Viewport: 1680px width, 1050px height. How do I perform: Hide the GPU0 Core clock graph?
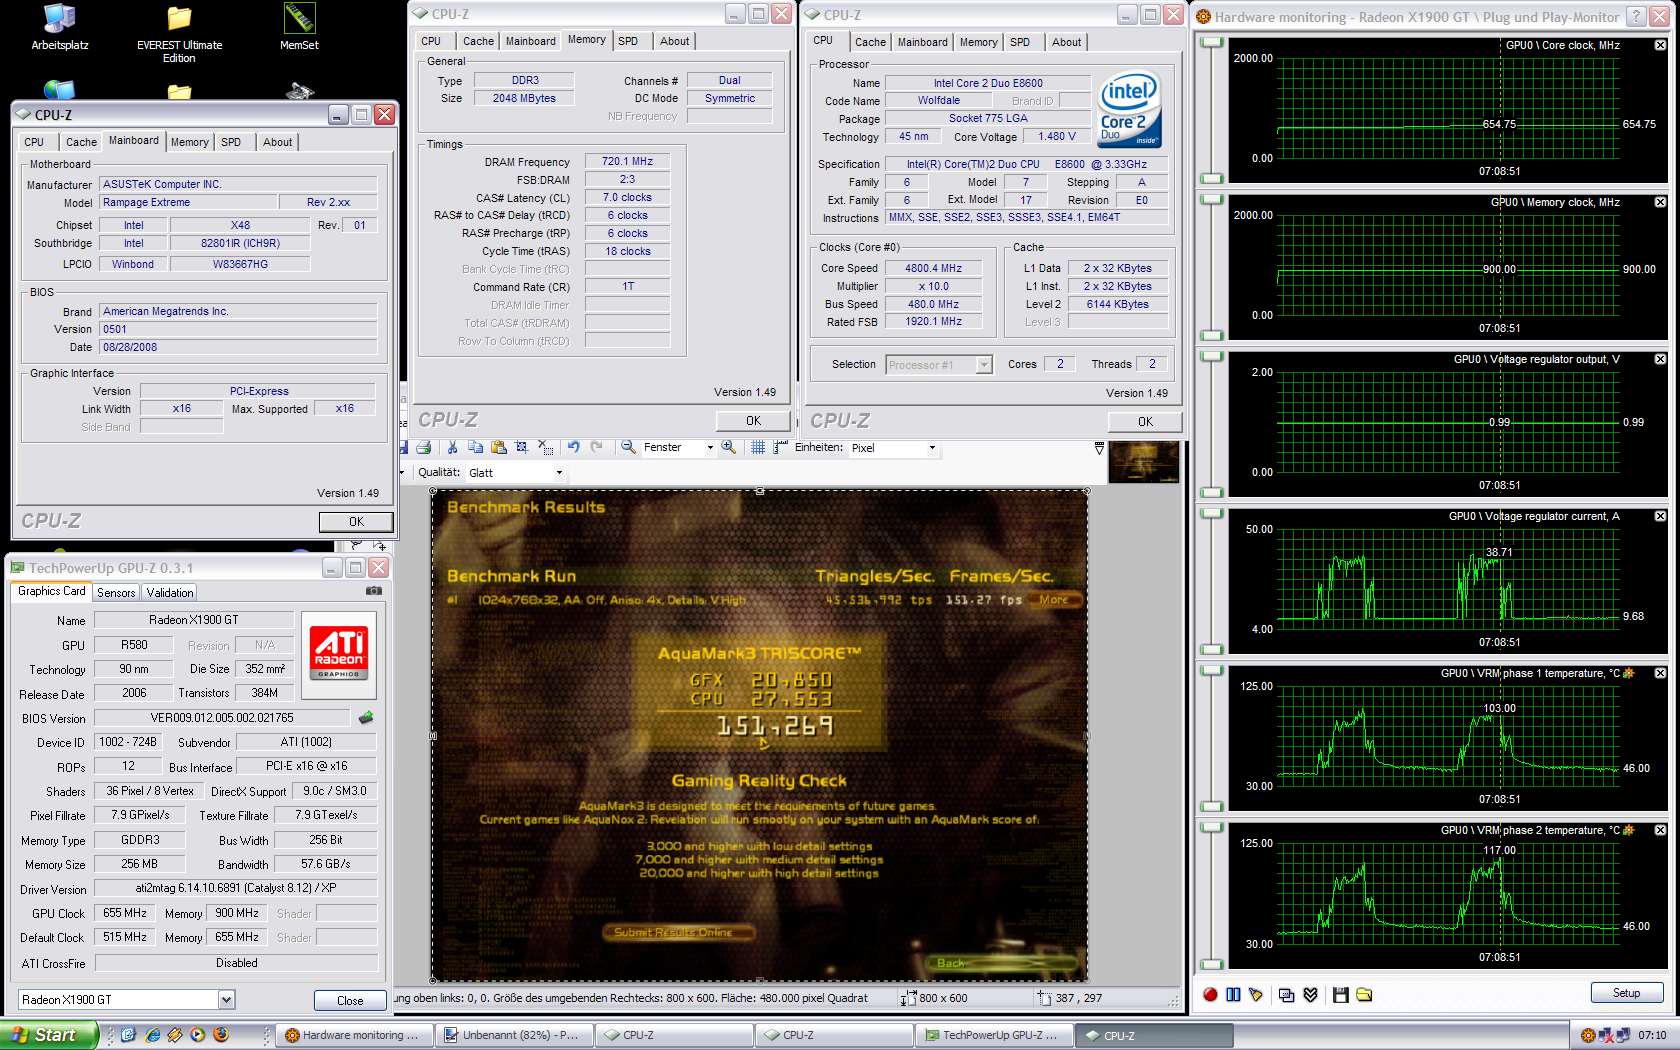pyautogui.click(x=1660, y=45)
